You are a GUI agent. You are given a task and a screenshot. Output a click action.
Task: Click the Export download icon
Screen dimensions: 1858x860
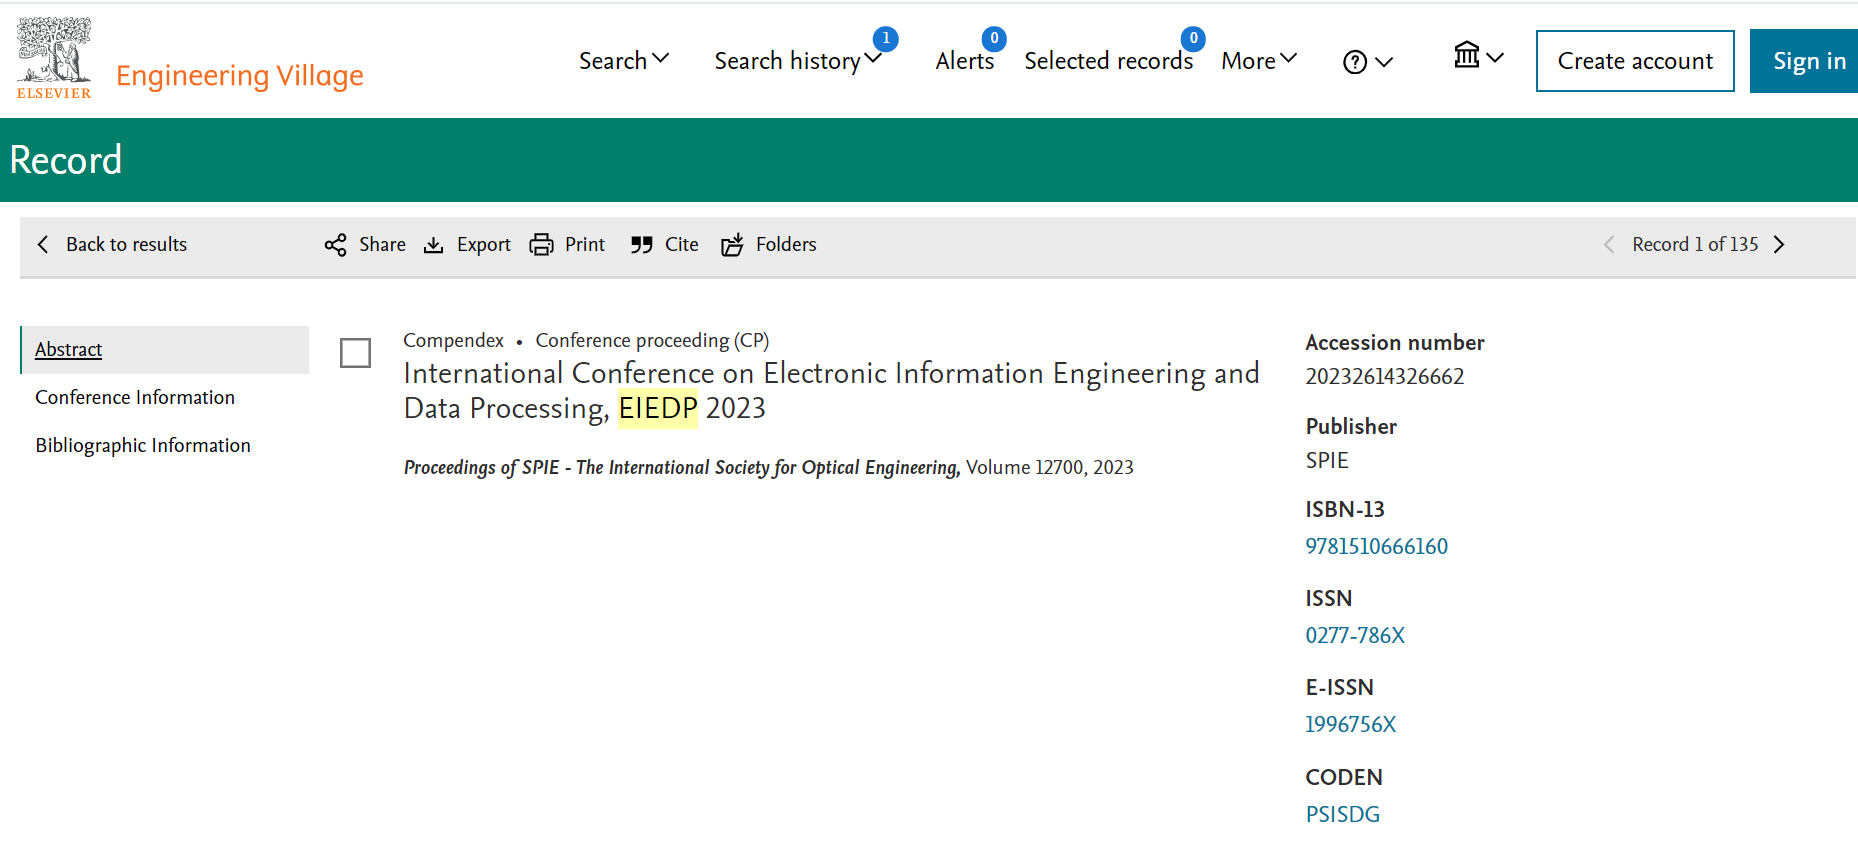click(434, 245)
